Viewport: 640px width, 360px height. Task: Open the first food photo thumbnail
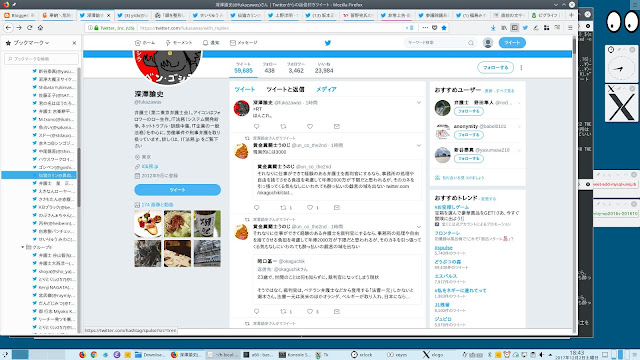click(x=148, y=224)
